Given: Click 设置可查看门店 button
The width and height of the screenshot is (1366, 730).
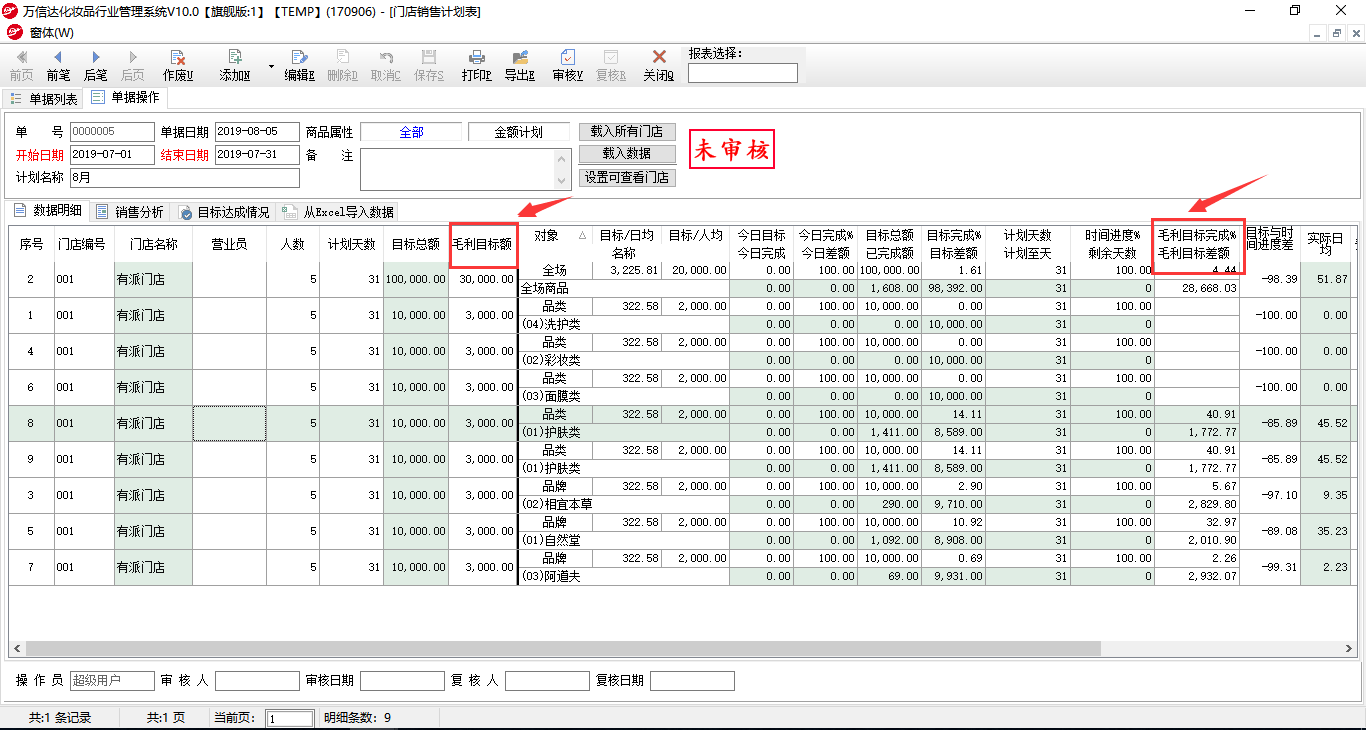Looking at the screenshot, I should [x=627, y=178].
